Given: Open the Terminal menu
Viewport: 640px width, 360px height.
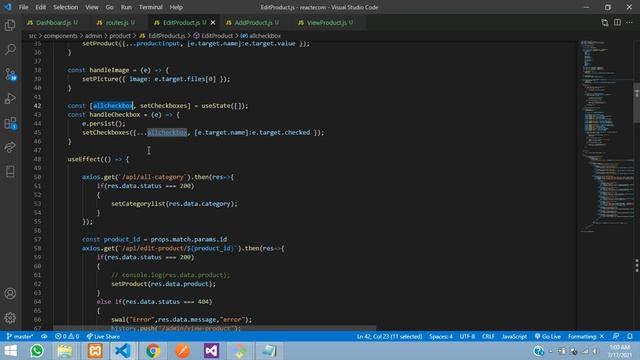Looking at the screenshot, I should 151,7.
